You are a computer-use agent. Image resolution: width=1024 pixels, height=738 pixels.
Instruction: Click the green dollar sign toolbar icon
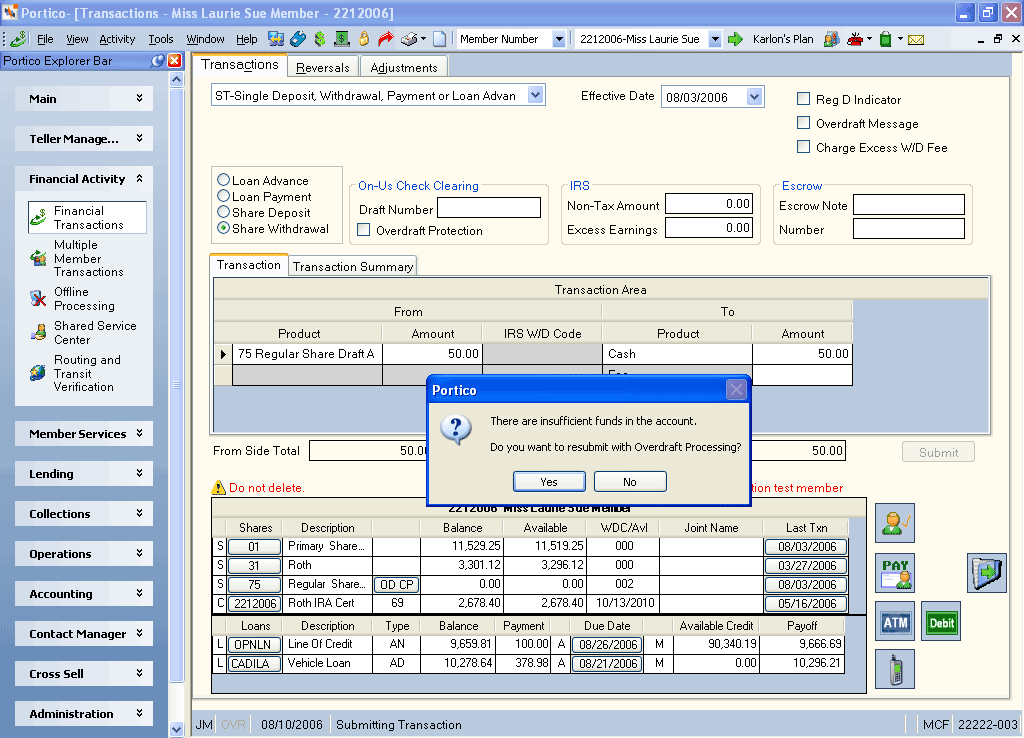[319, 39]
